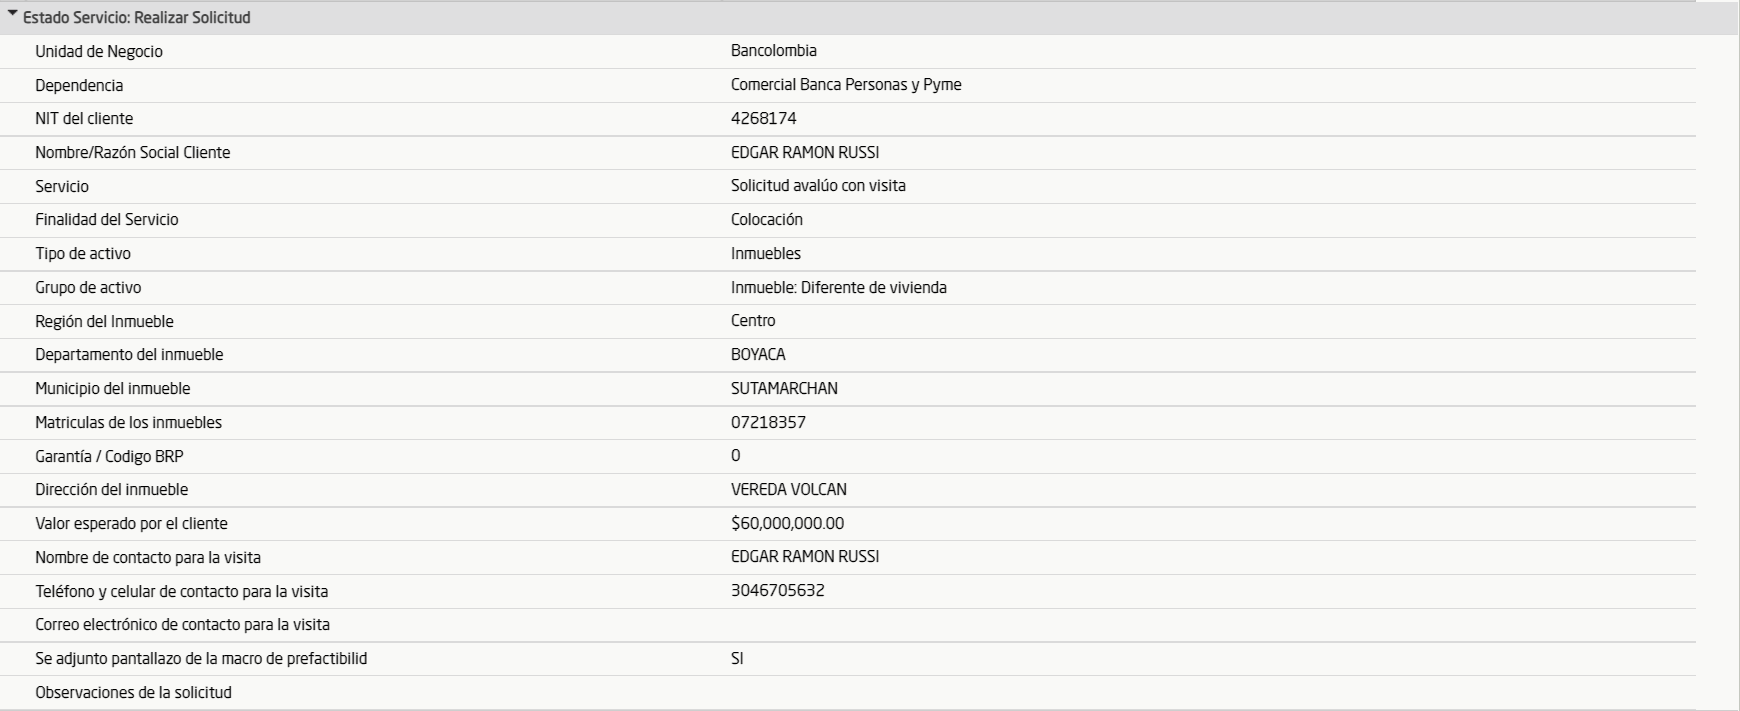Image resolution: width=1740 pixels, height=711 pixels.
Task: Click the 'Observaciones de la solicitud' label
Action: (133, 692)
